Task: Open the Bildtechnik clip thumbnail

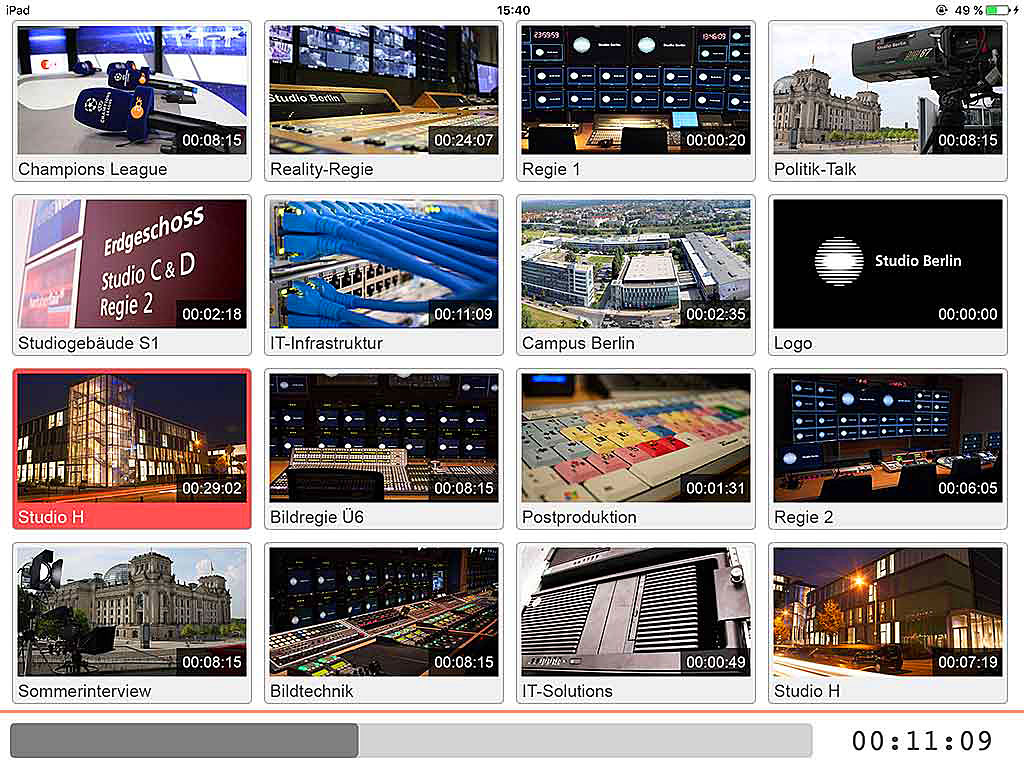Action: coord(384,612)
